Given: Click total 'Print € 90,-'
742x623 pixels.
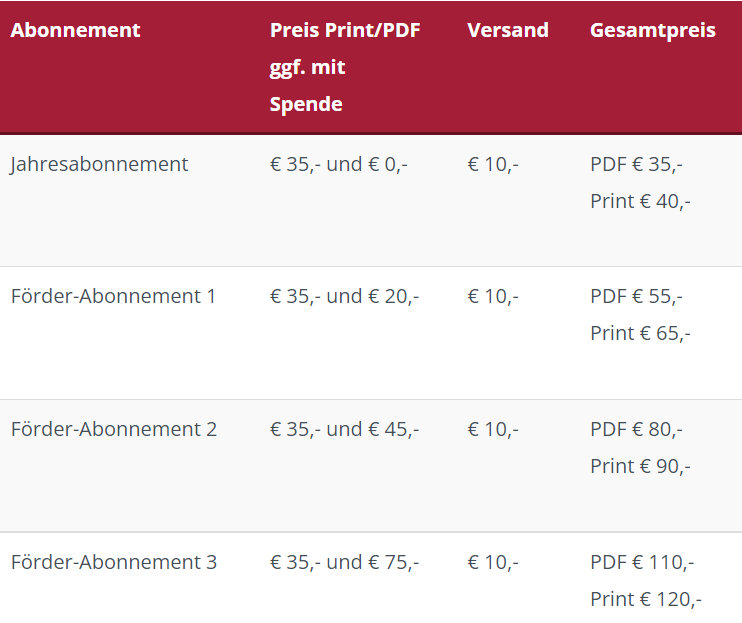Looking at the screenshot, I should (x=640, y=466).
